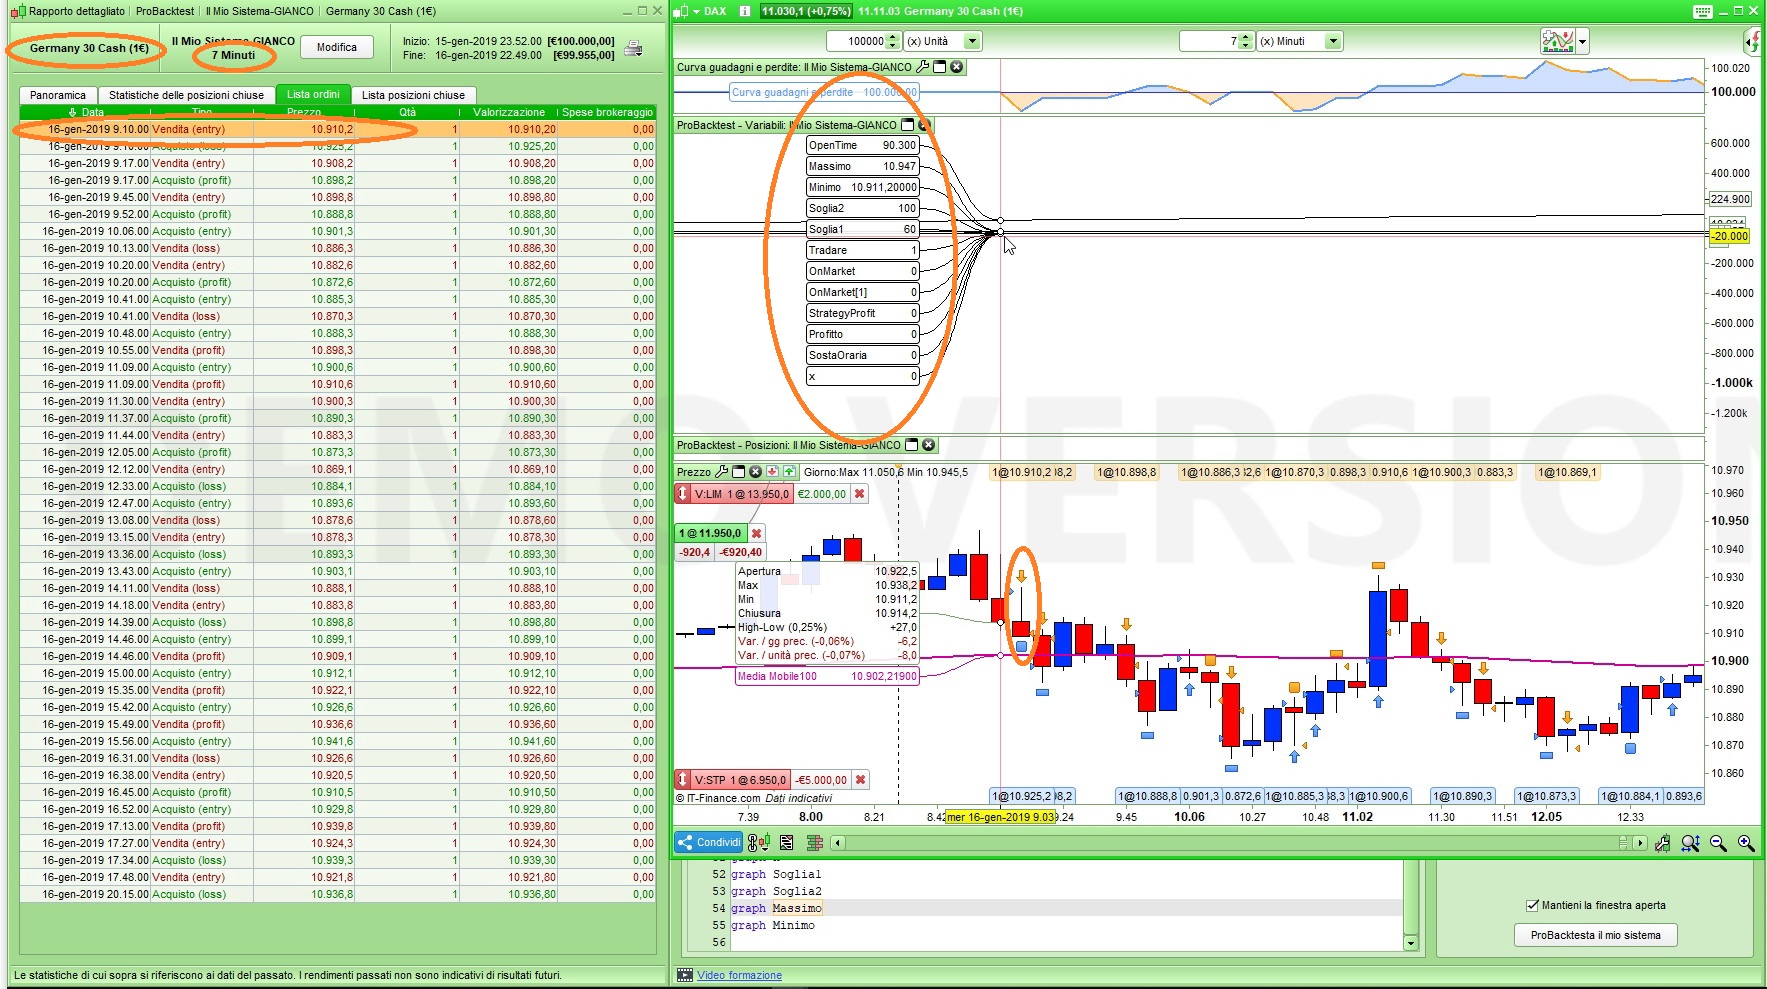The height and width of the screenshot is (989, 1767).
Task: Click the OpenTime variable value box
Action: [x=862, y=145]
